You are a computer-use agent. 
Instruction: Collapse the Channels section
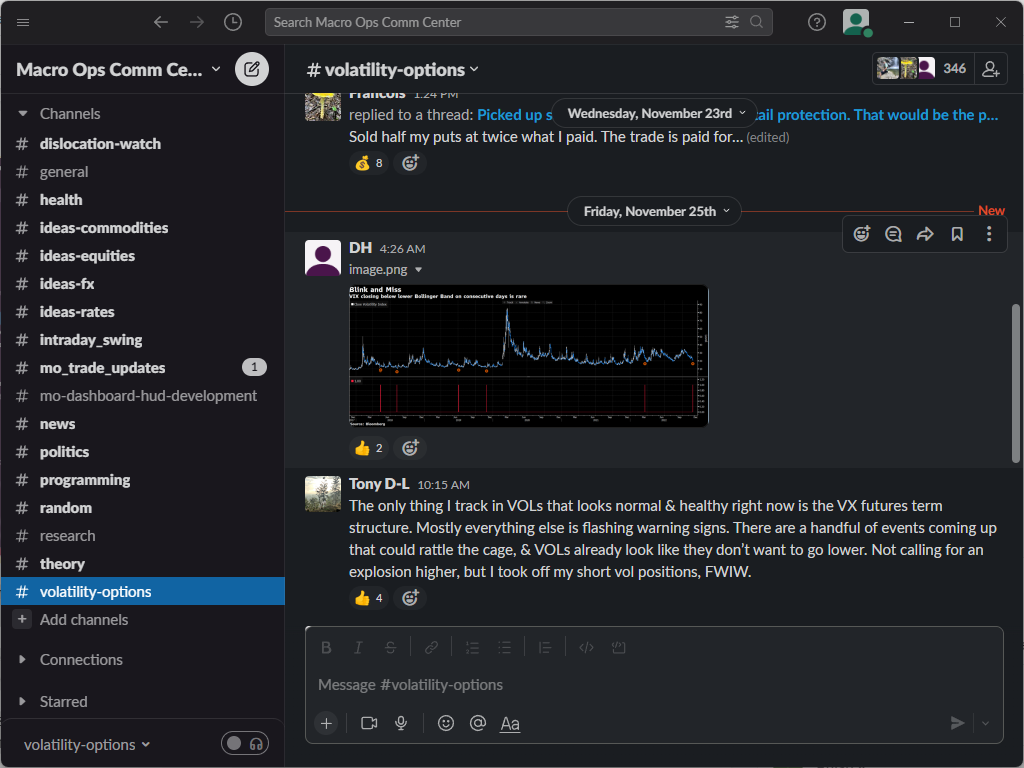coord(23,114)
